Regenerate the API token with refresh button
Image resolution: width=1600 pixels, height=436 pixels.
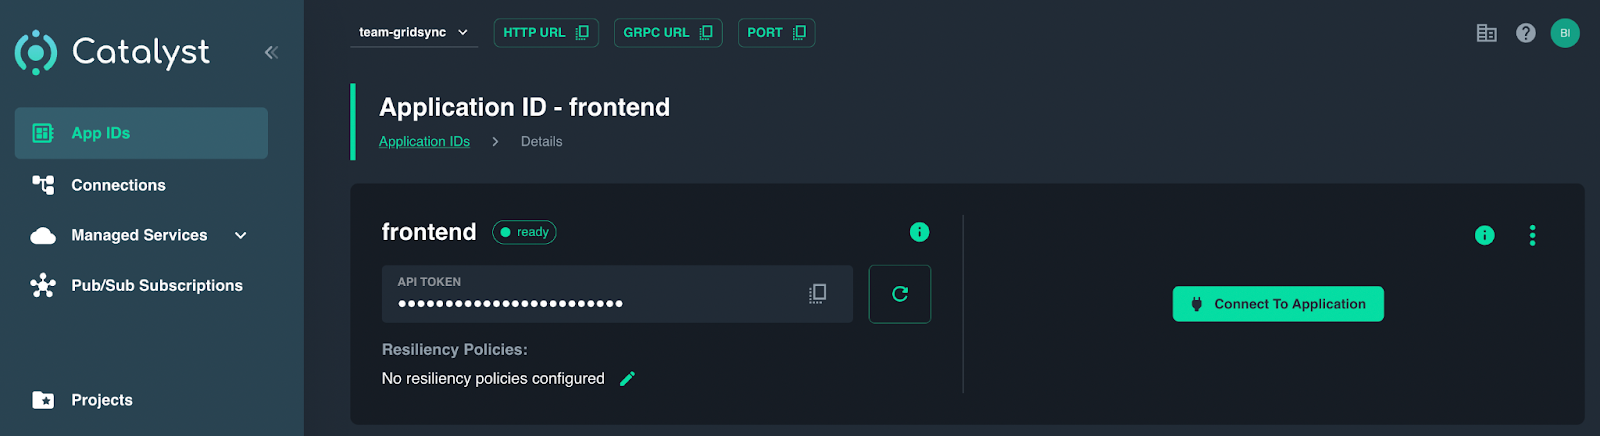click(899, 294)
